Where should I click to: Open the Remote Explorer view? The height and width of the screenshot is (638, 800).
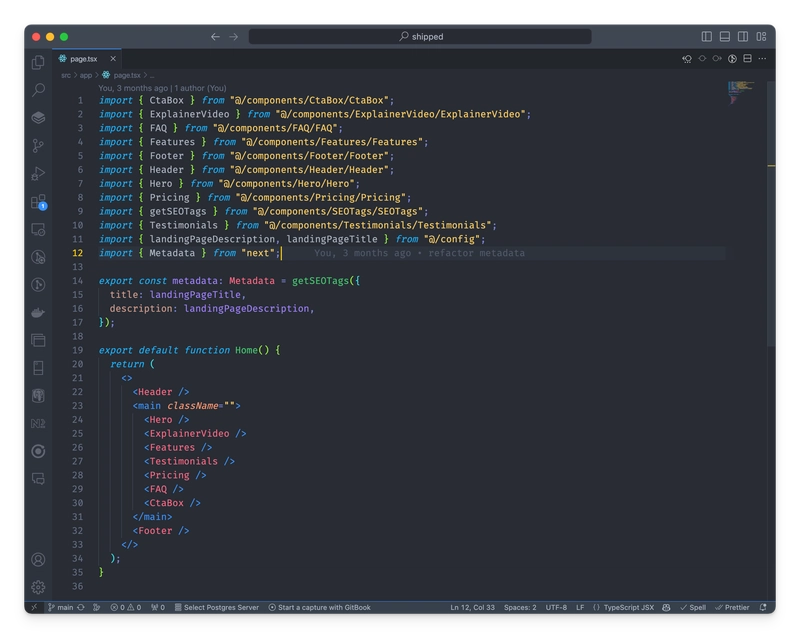coord(38,230)
